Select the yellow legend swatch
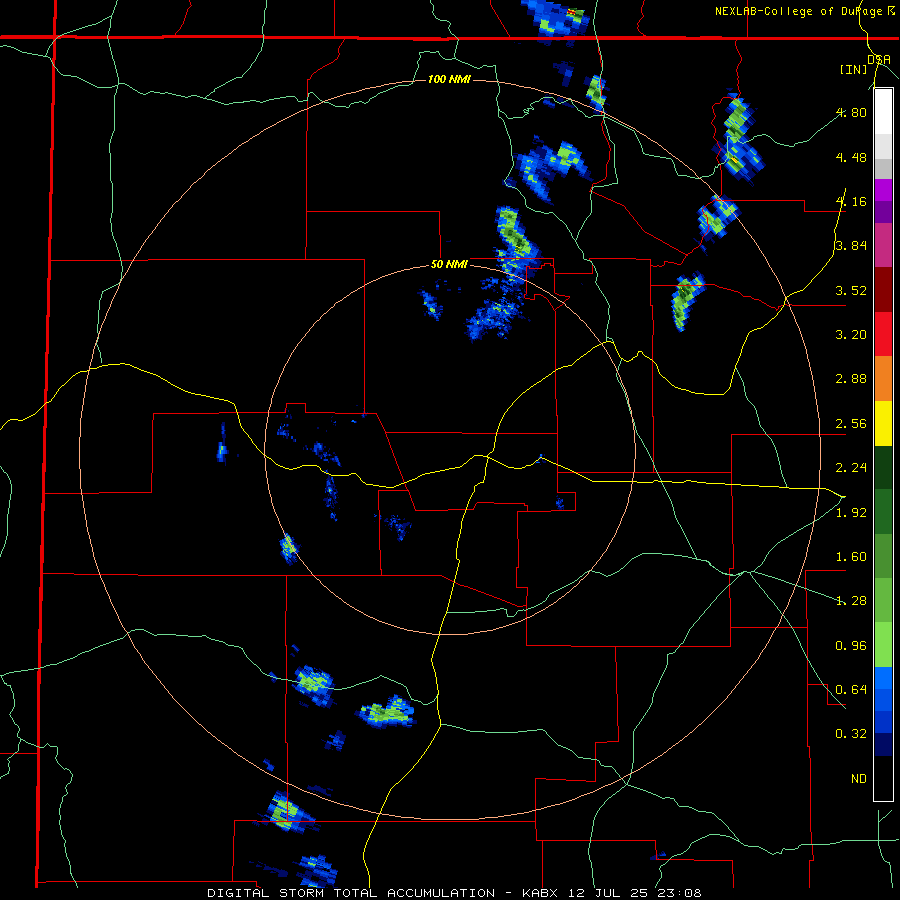900x900 pixels. 883,423
